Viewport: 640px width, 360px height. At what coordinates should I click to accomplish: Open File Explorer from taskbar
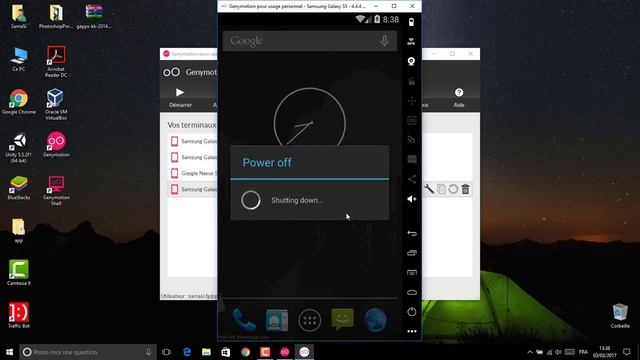pyautogui.click(x=206, y=352)
